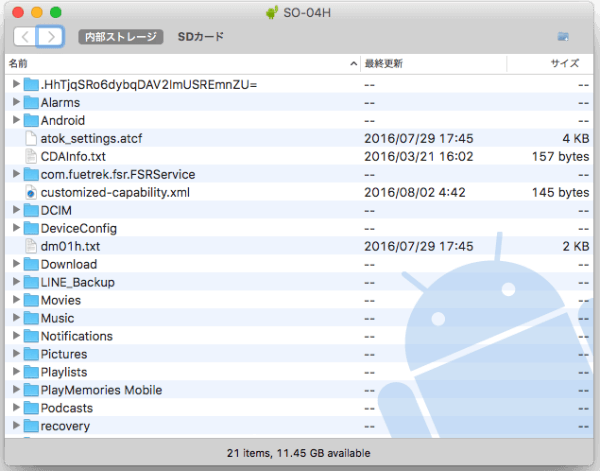Image resolution: width=600 pixels, height=471 pixels.
Task: Click the 157 bytes size value
Action: [560, 156]
